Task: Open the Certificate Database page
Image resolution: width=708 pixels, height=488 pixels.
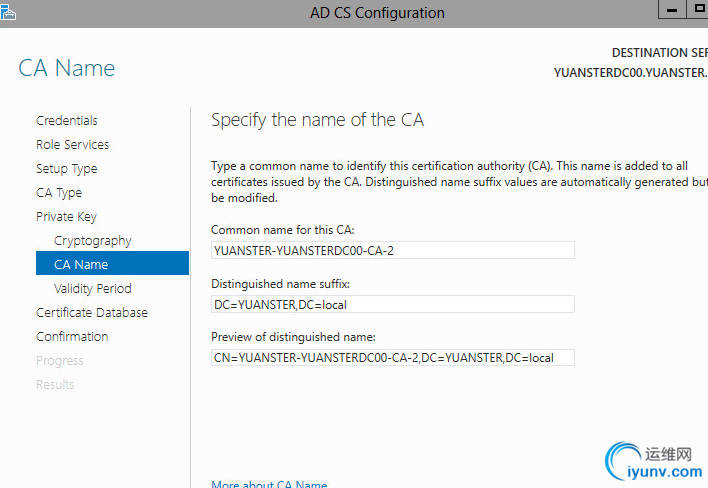Action: 92,313
